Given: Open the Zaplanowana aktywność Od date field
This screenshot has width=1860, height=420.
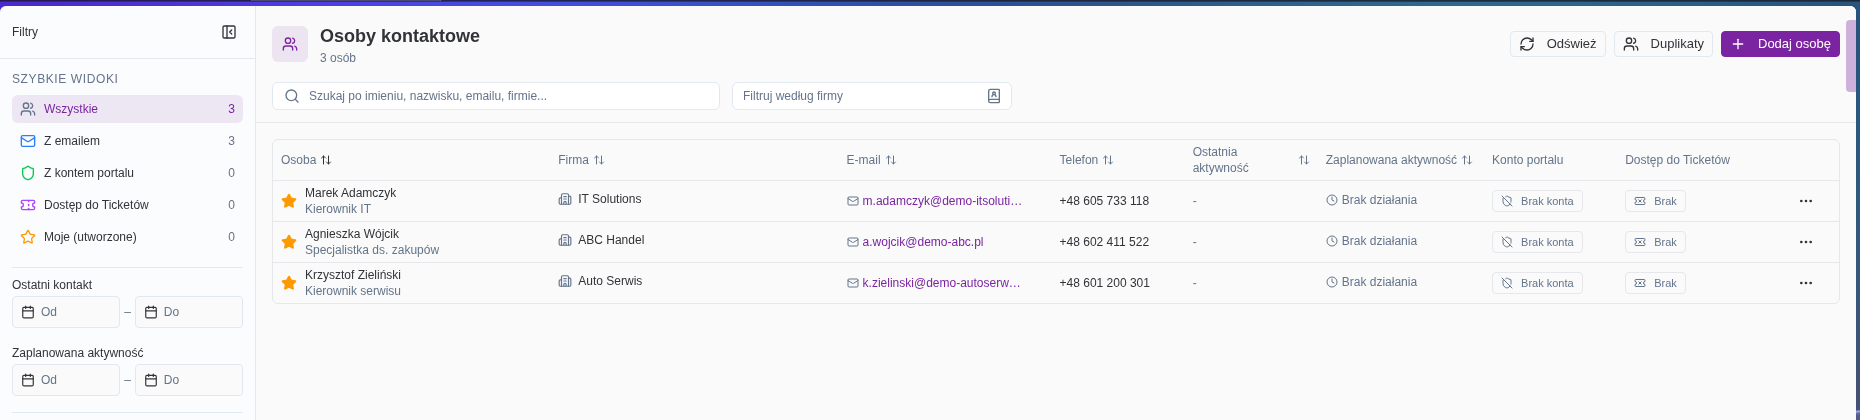Looking at the screenshot, I should pos(66,380).
